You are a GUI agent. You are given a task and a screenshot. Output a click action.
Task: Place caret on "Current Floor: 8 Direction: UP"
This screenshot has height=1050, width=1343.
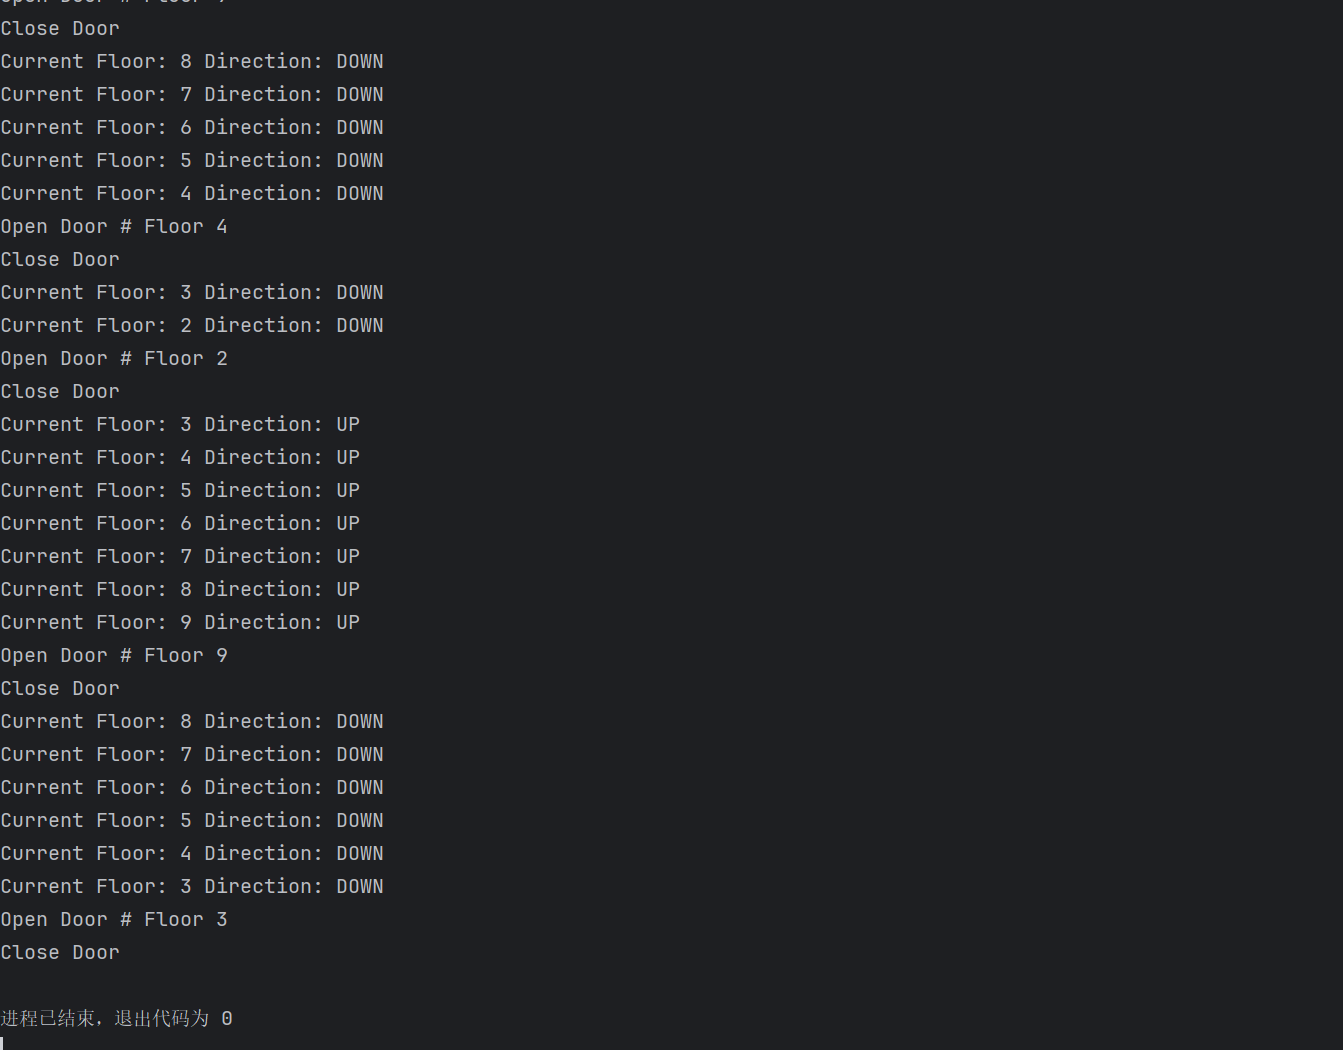point(180,590)
